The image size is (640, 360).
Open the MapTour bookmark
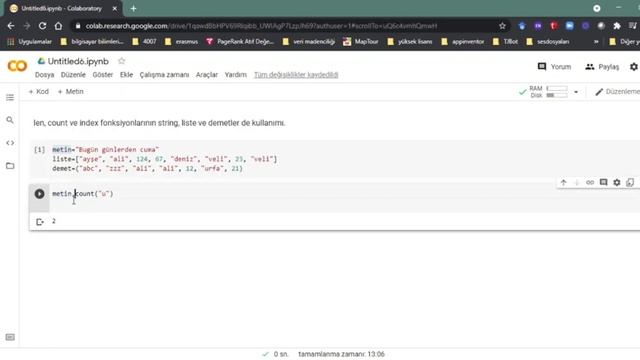tap(361, 42)
